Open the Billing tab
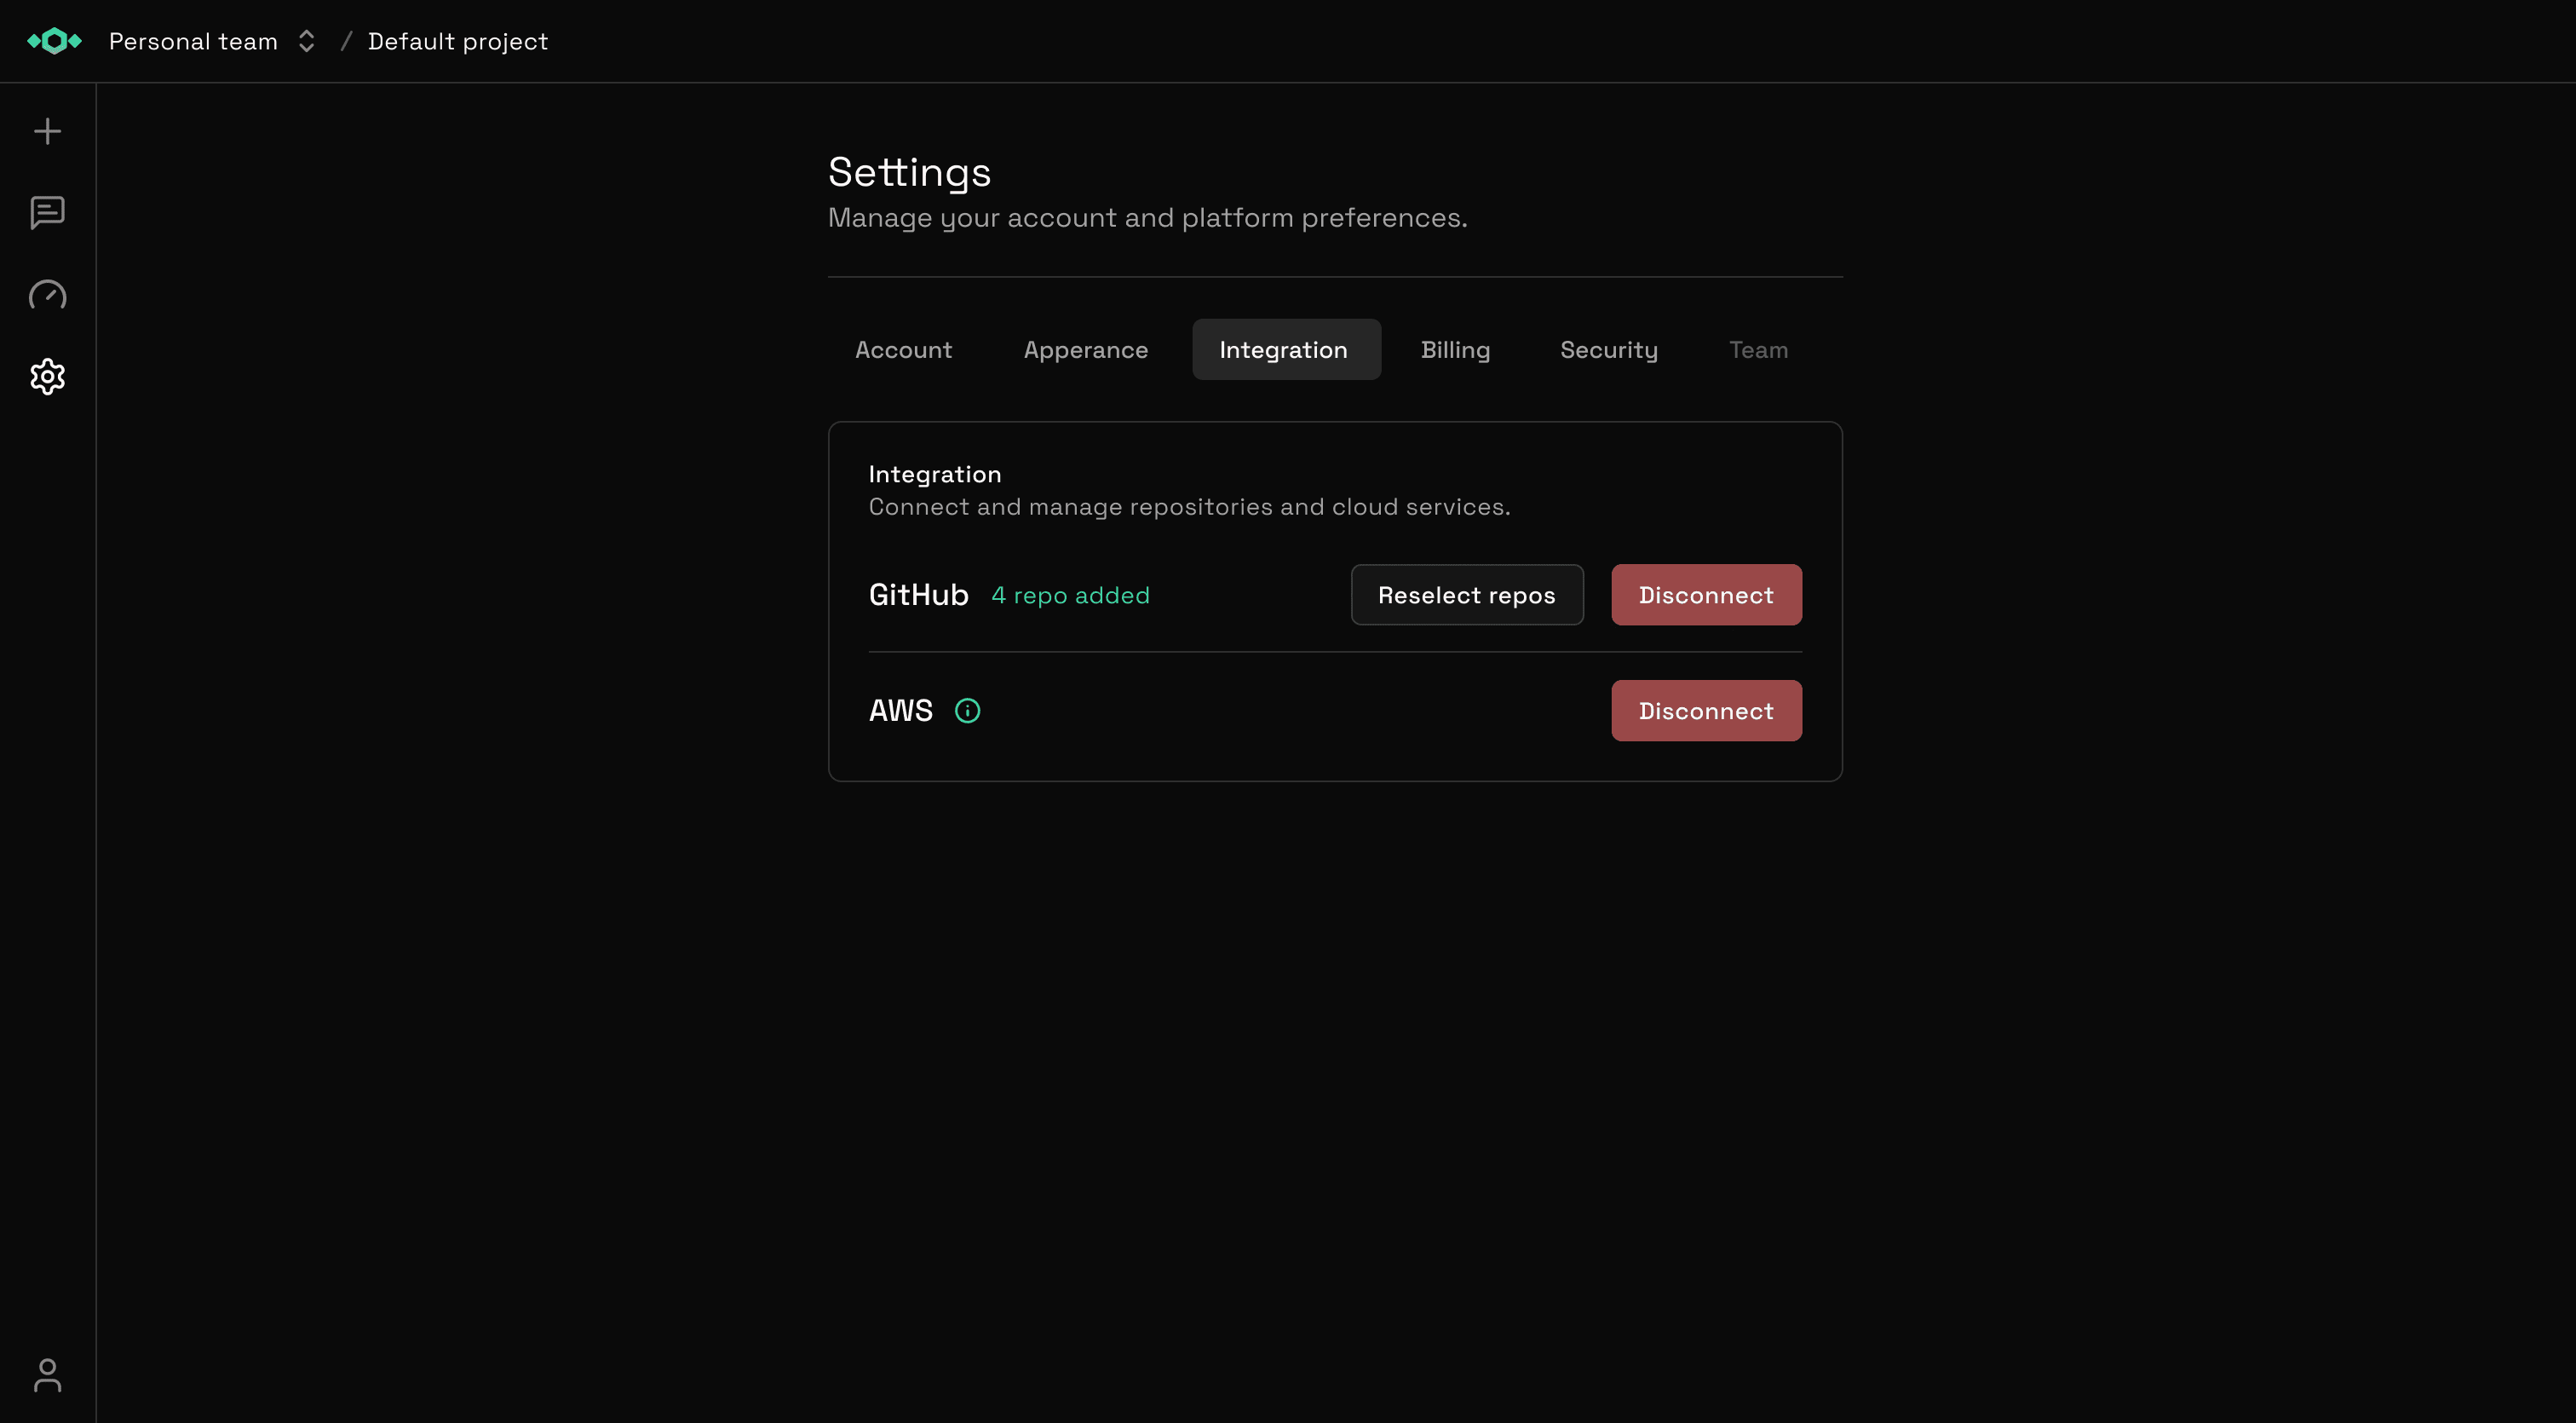Image resolution: width=2576 pixels, height=1423 pixels. 1456,349
